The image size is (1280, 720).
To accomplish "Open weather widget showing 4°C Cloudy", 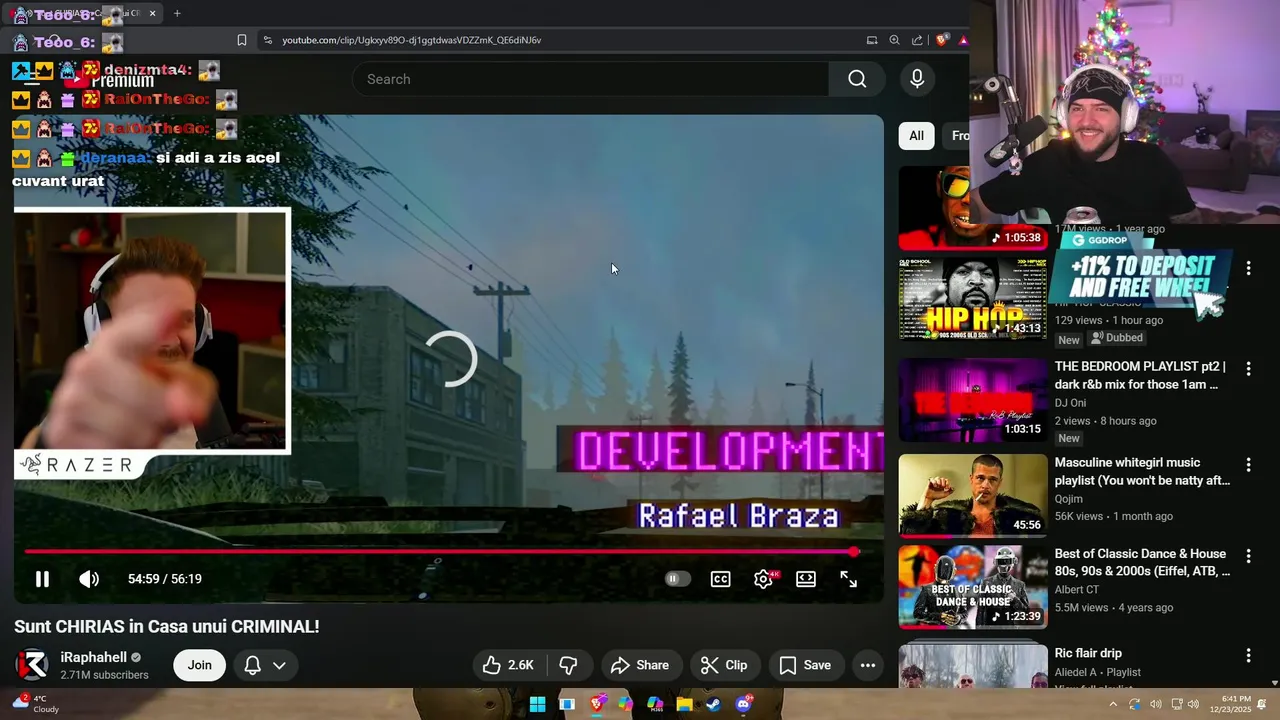I will 36,704.
